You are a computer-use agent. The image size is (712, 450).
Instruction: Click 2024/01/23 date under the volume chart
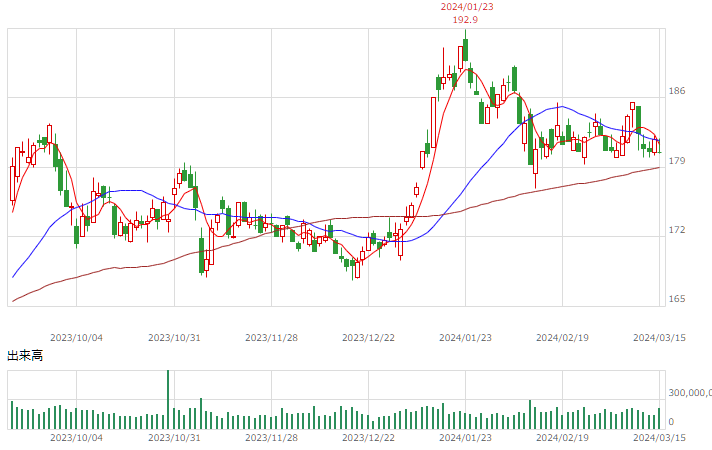click(x=465, y=438)
